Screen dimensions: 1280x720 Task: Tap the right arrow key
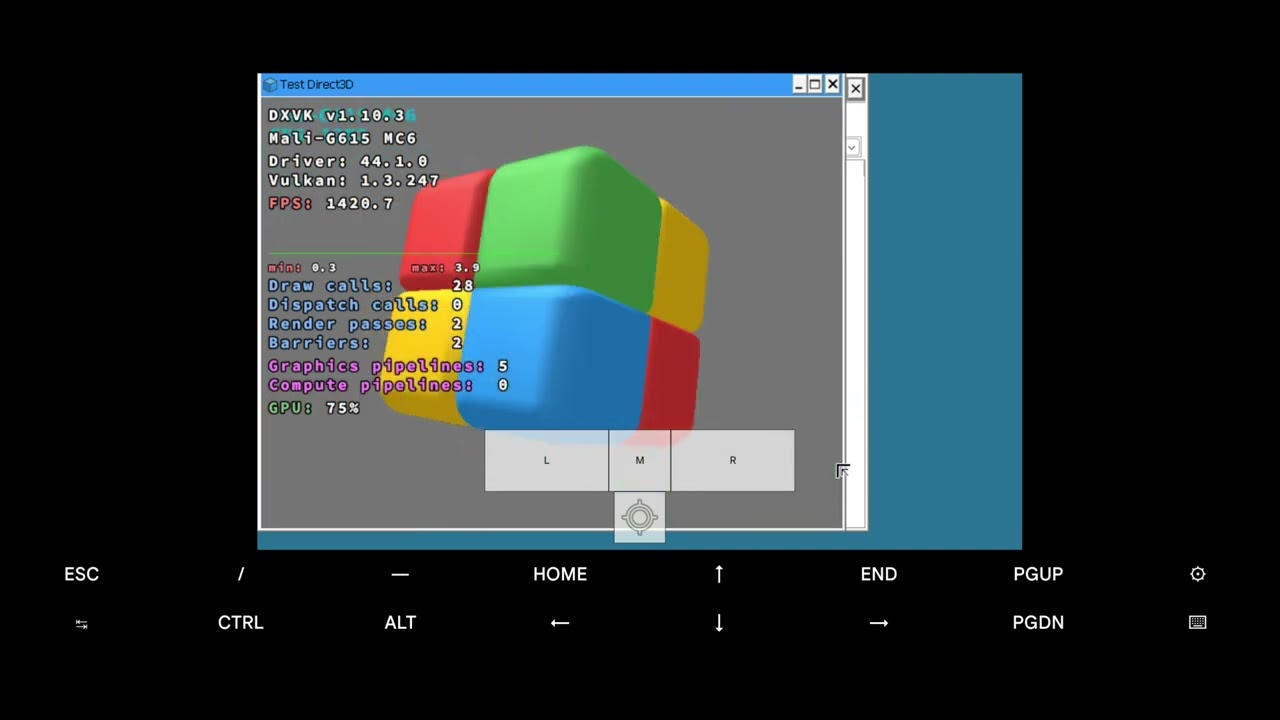(x=879, y=622)
